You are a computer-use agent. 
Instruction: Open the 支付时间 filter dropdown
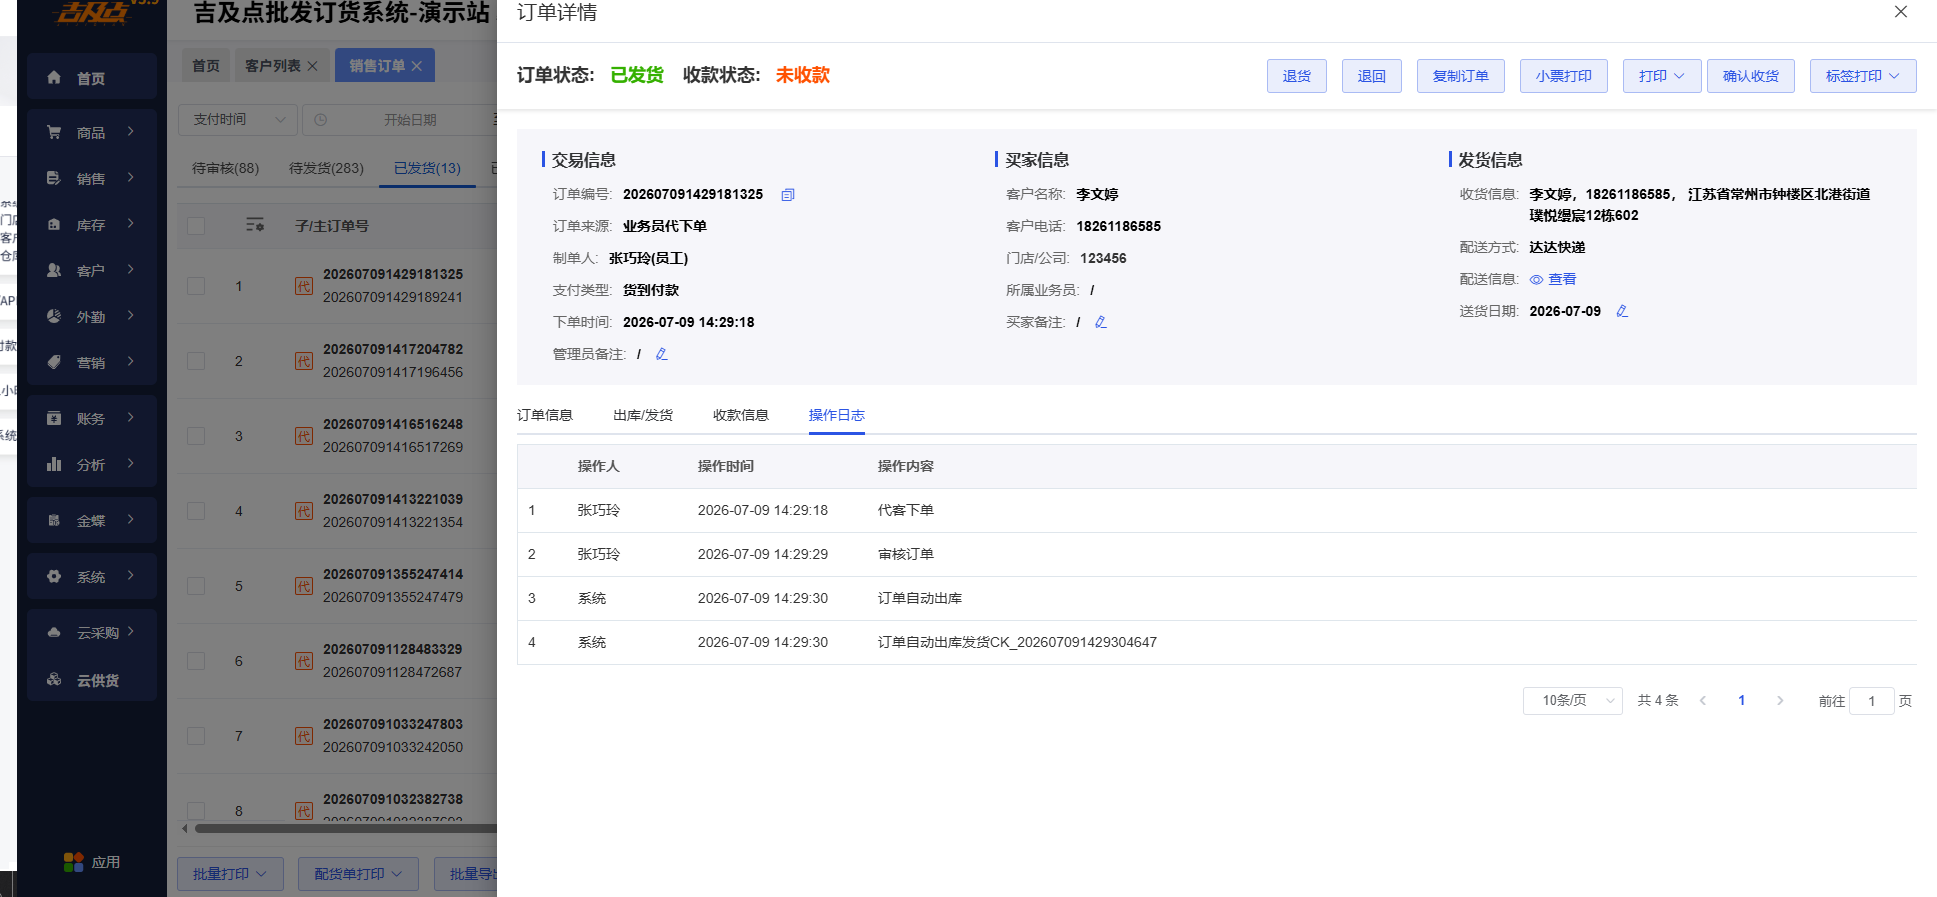coord(238,120)
